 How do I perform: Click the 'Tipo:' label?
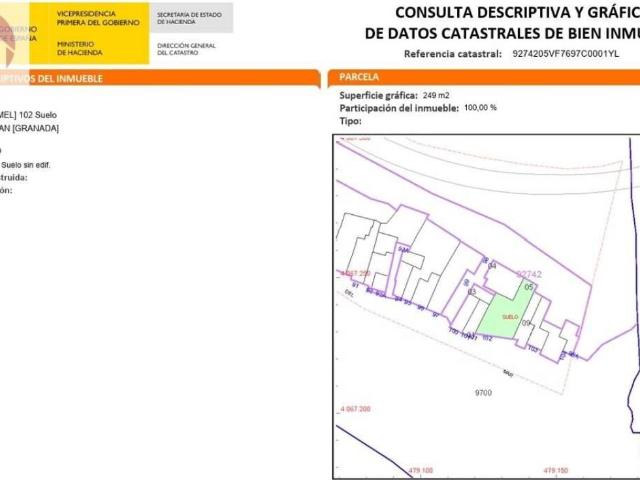click(x=350, y=121)
